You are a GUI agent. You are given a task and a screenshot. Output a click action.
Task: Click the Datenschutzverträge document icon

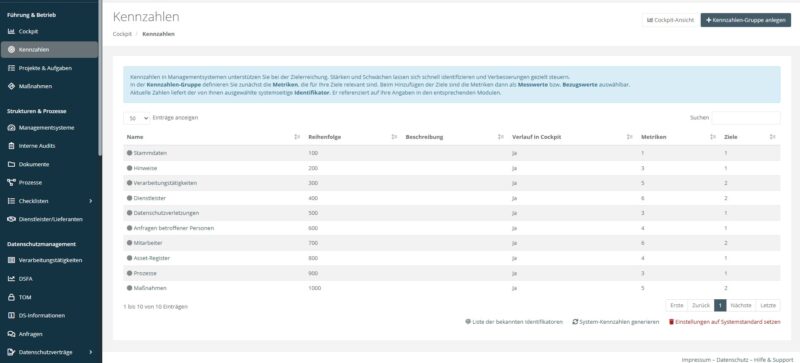[x=11, y=352]
